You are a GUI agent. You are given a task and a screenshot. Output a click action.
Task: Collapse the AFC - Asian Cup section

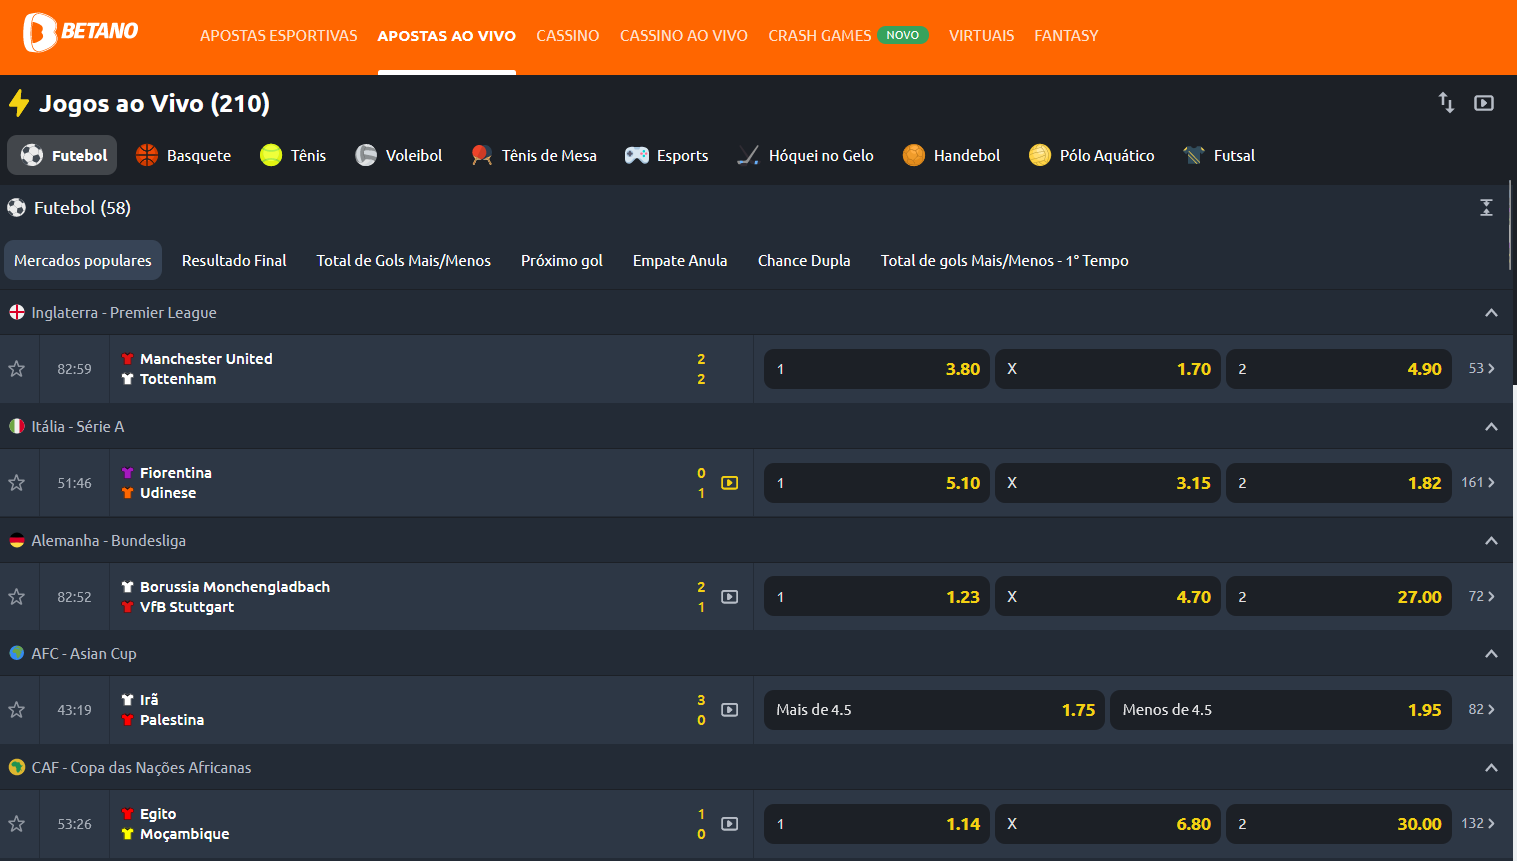click(1491, 654)
